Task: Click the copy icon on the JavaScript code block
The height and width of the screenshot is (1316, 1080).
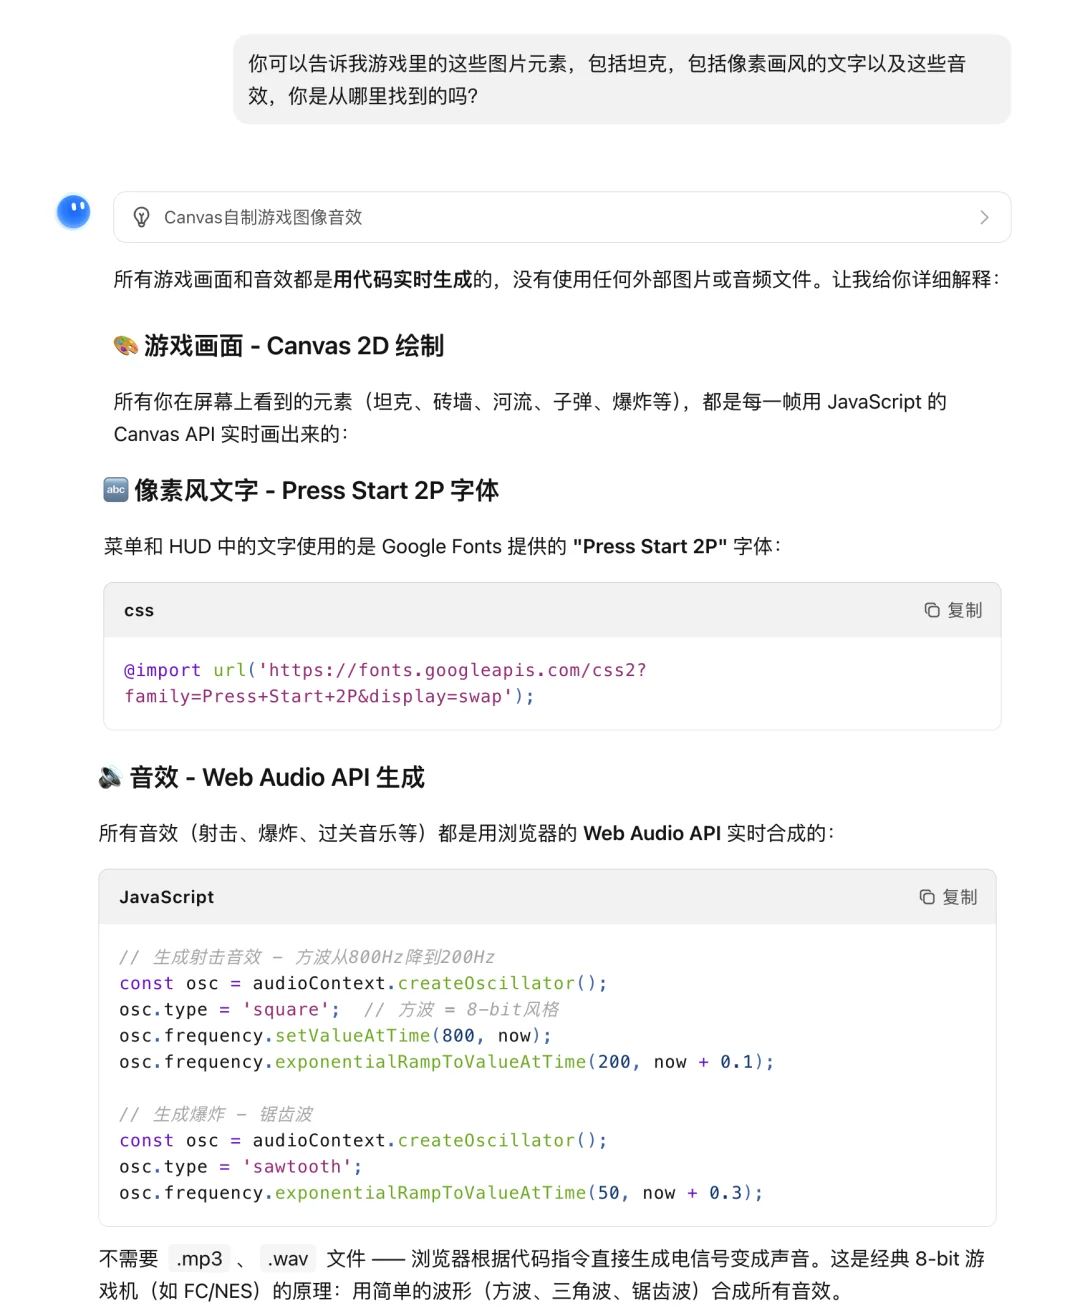Action: tap(926, 897)
